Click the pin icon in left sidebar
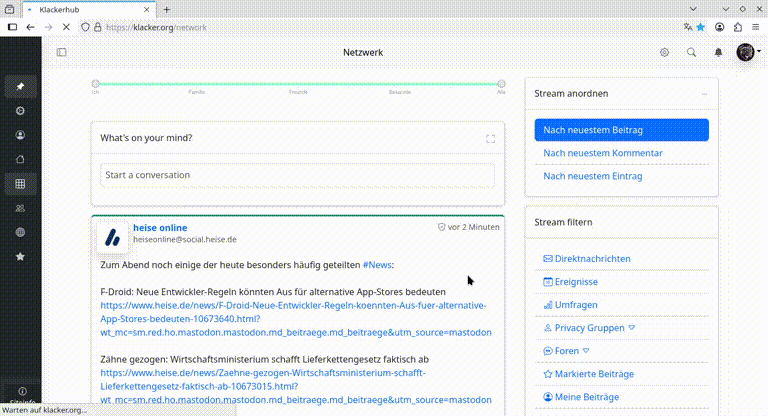 (x=20, y=87)
